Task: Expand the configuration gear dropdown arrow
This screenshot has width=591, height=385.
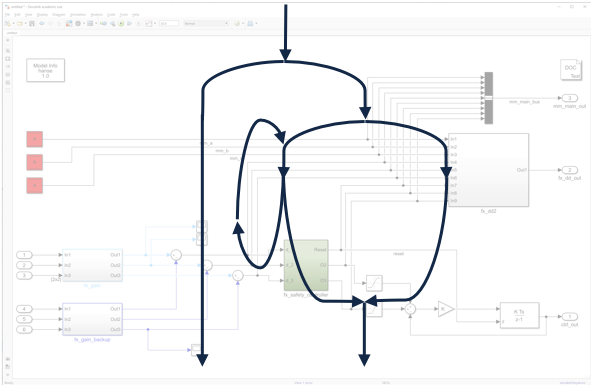Action: pos(84,23)
